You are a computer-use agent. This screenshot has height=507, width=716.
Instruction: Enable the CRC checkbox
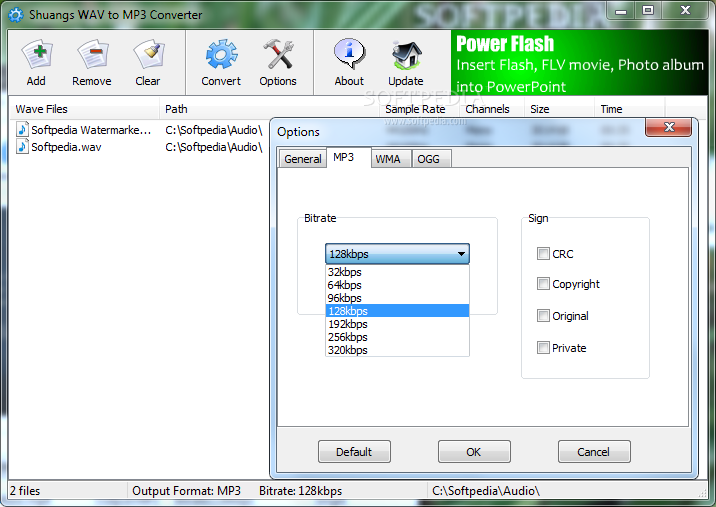click(543, 254)
